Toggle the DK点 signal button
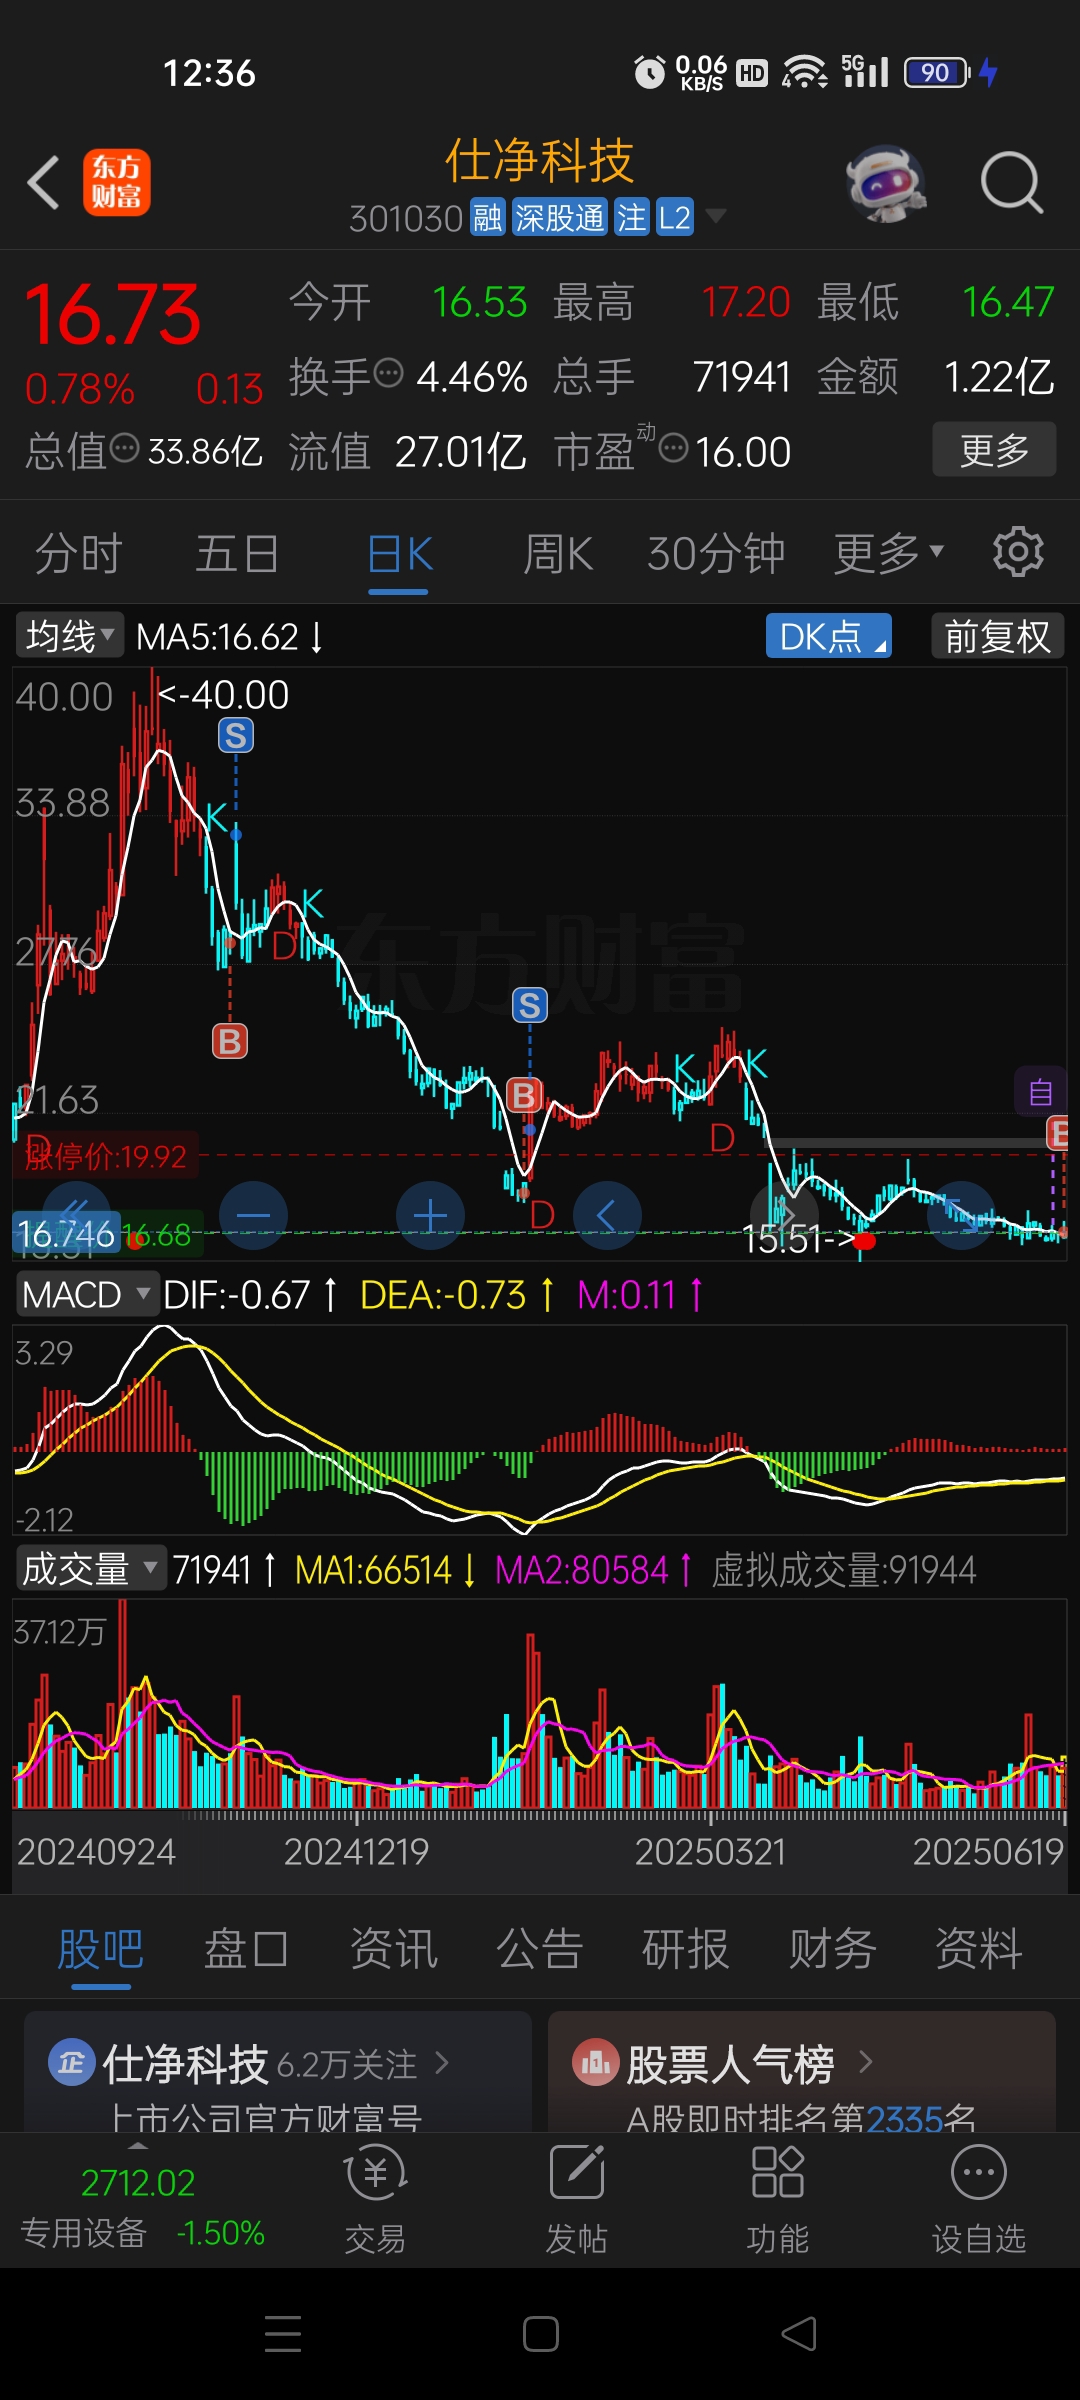This screenshot has width=1080, height=2400. pyautogui.click(x=829, y=636)
